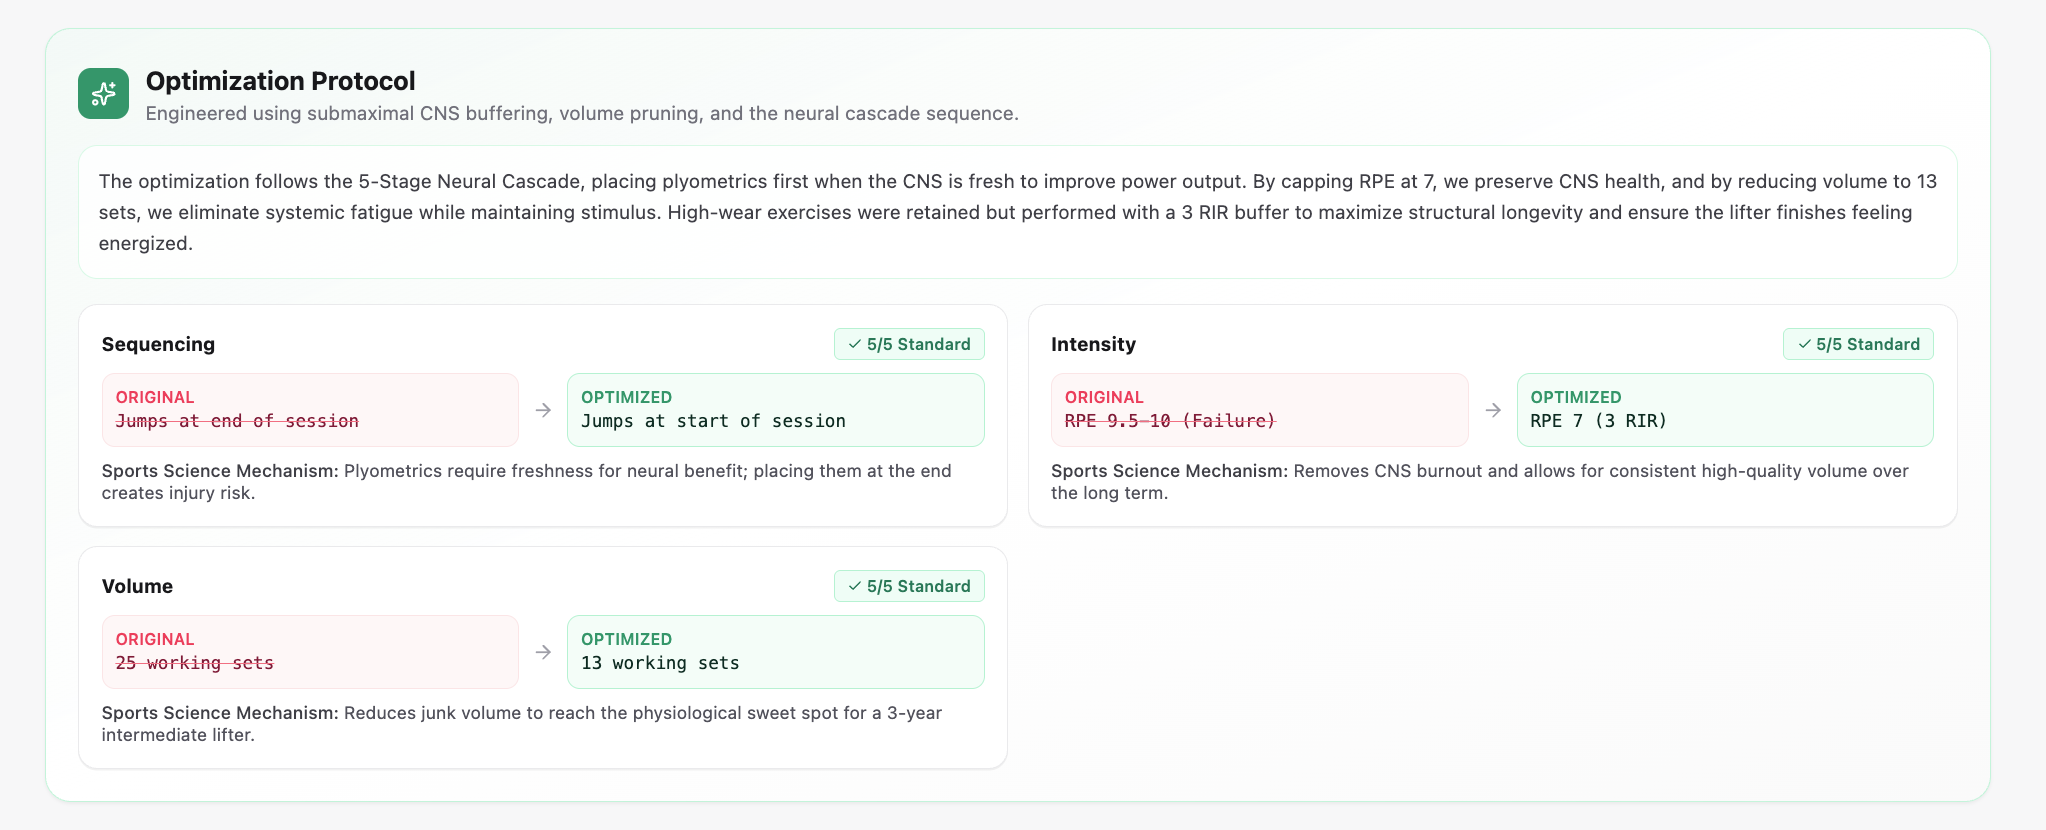Viewport: 2046px width, 830px height.
Task: Select the Optimization Protocol heading
Action: [x=280, y=81]
